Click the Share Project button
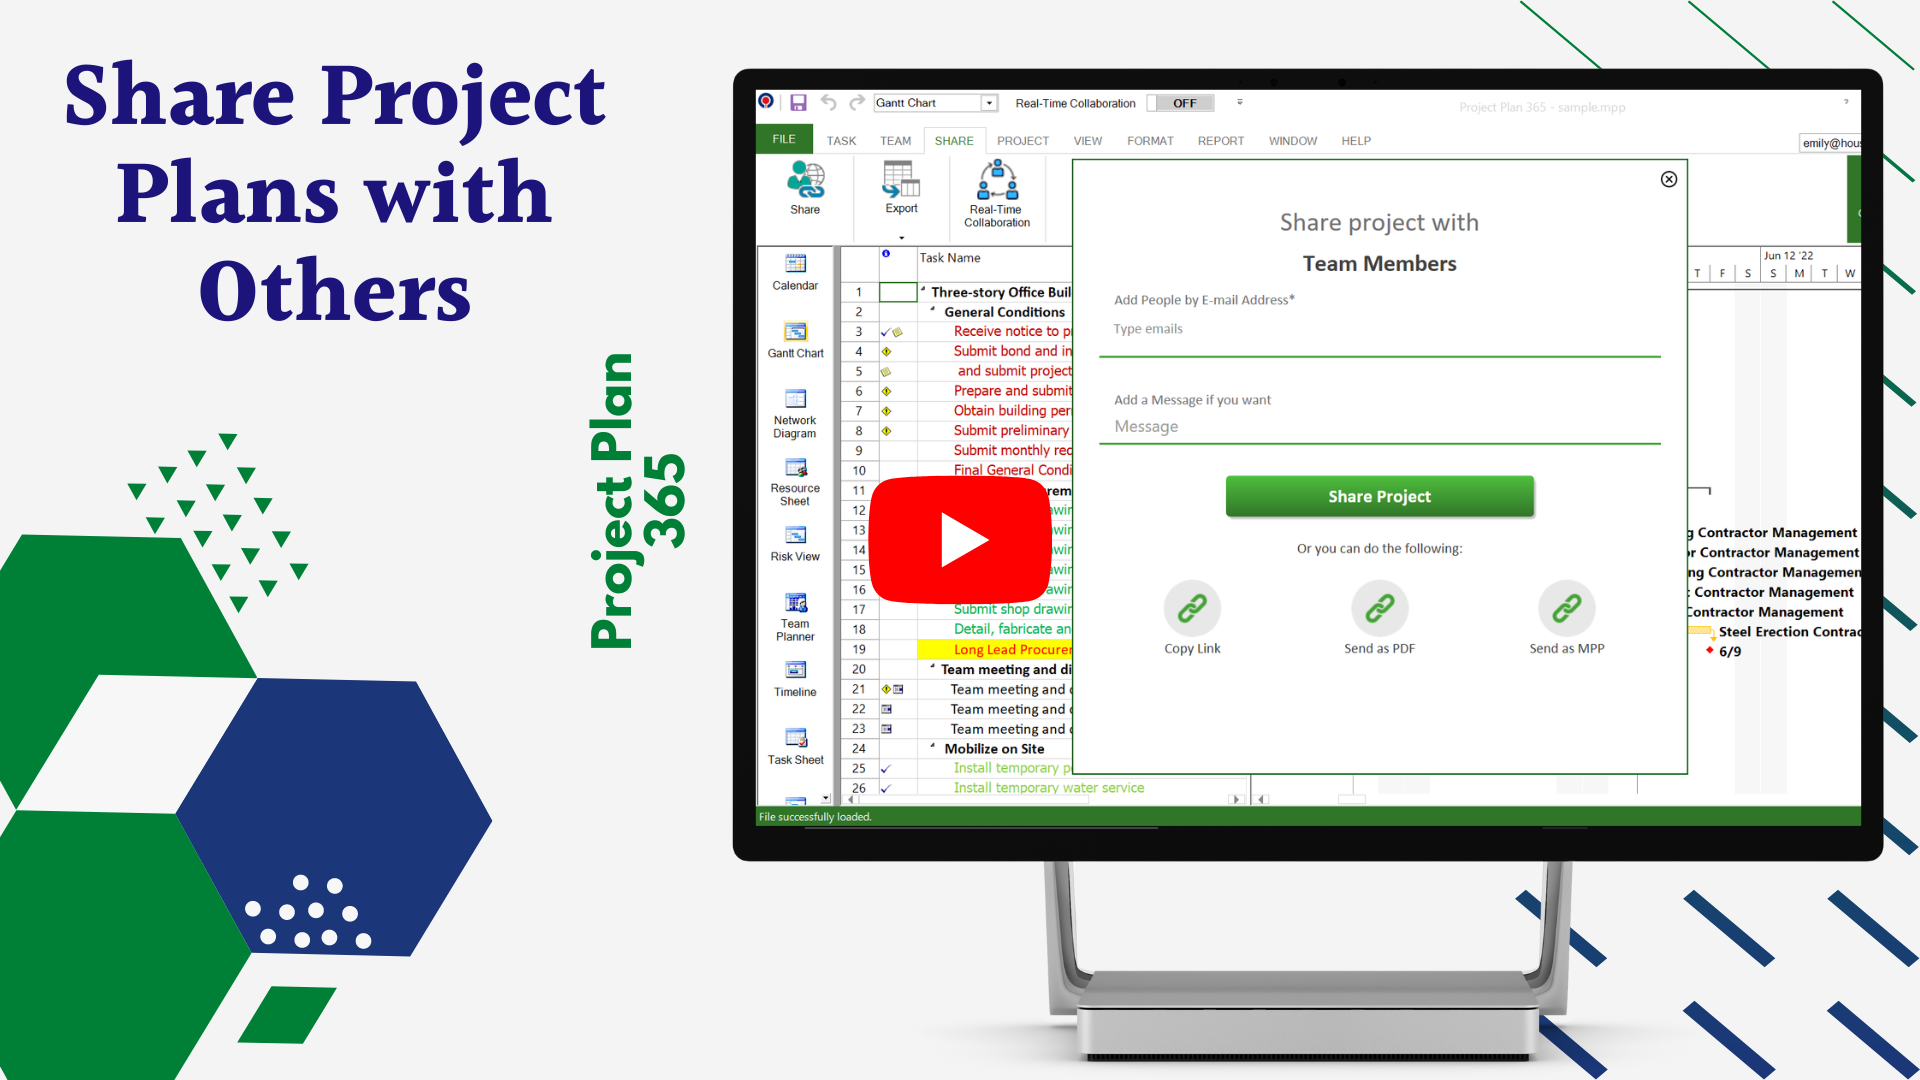The height and width of the screenshot is (1080, 1920). (1378, 496)
